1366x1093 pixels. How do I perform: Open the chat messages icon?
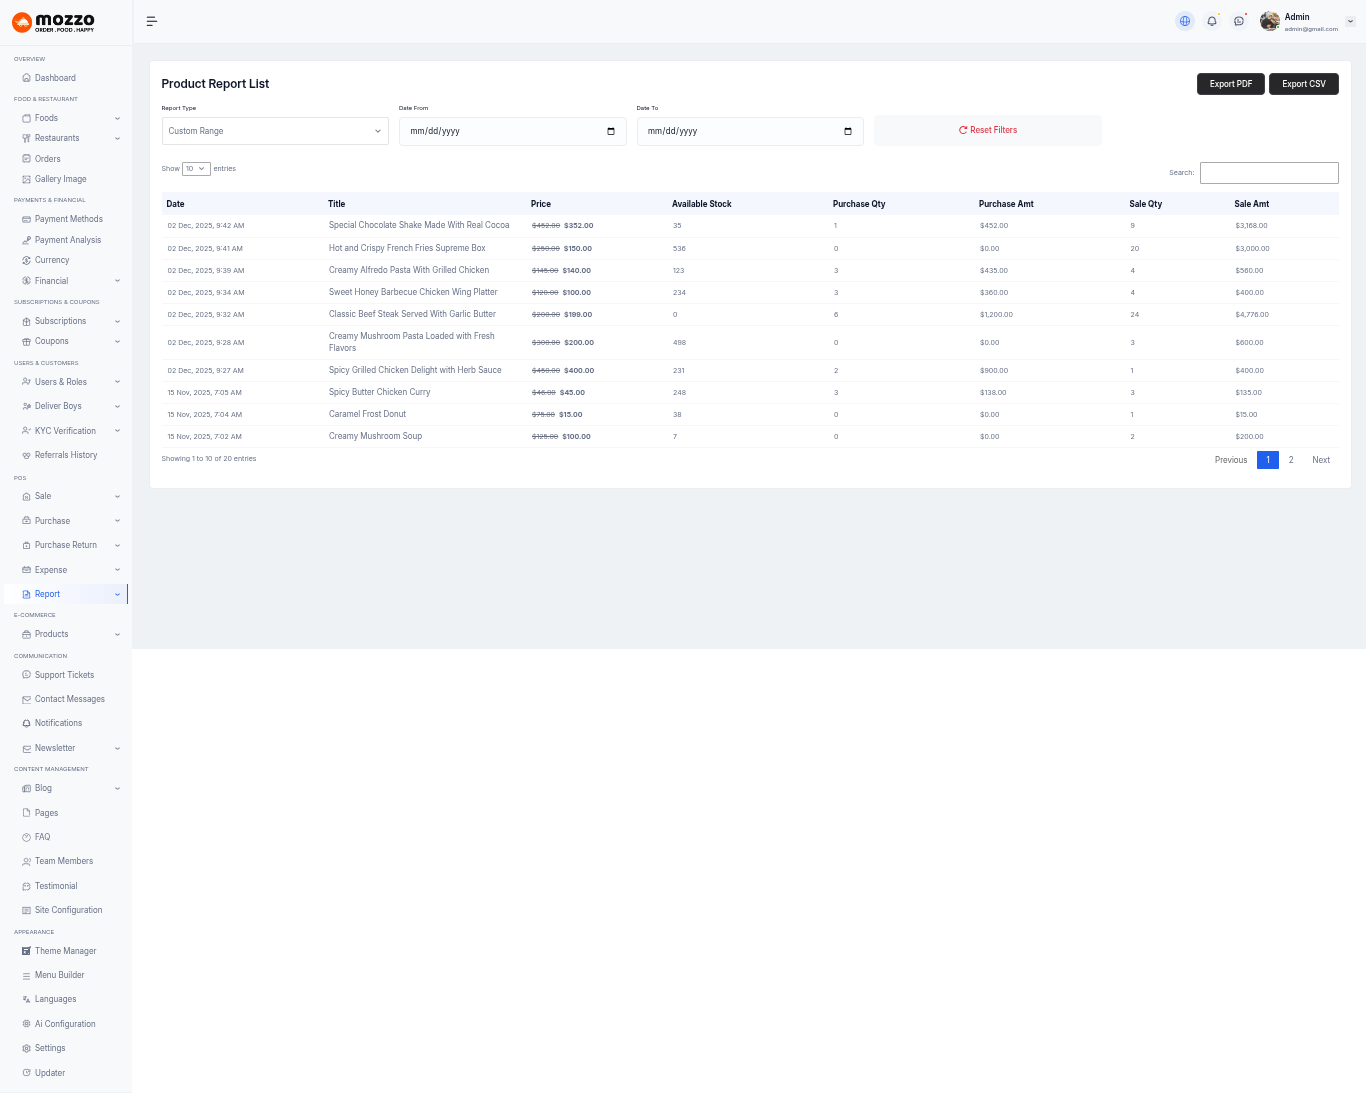[1239, 21]
